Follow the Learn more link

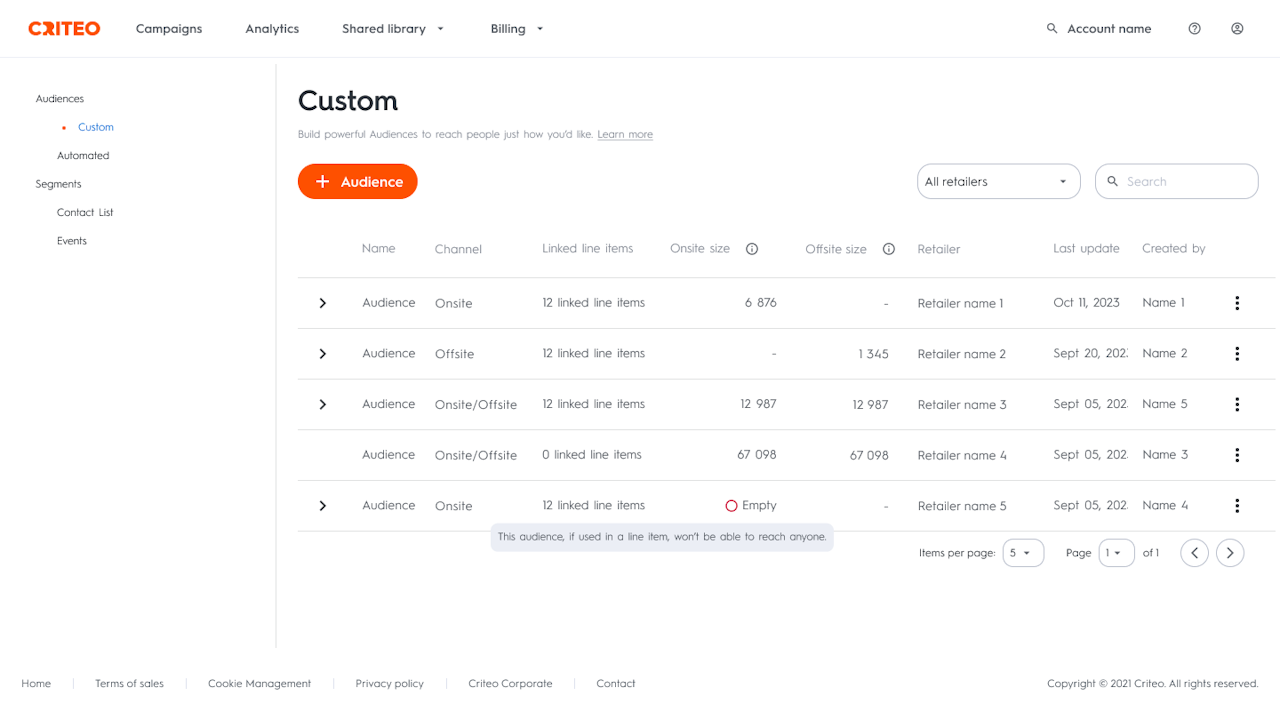pos(625,135)
